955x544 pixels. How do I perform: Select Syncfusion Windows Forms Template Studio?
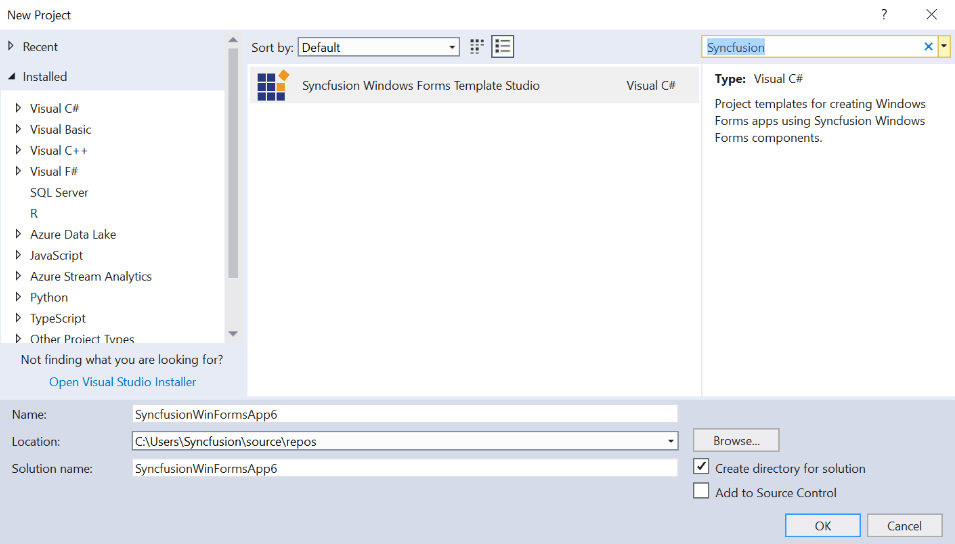click(x=474, y=85)
